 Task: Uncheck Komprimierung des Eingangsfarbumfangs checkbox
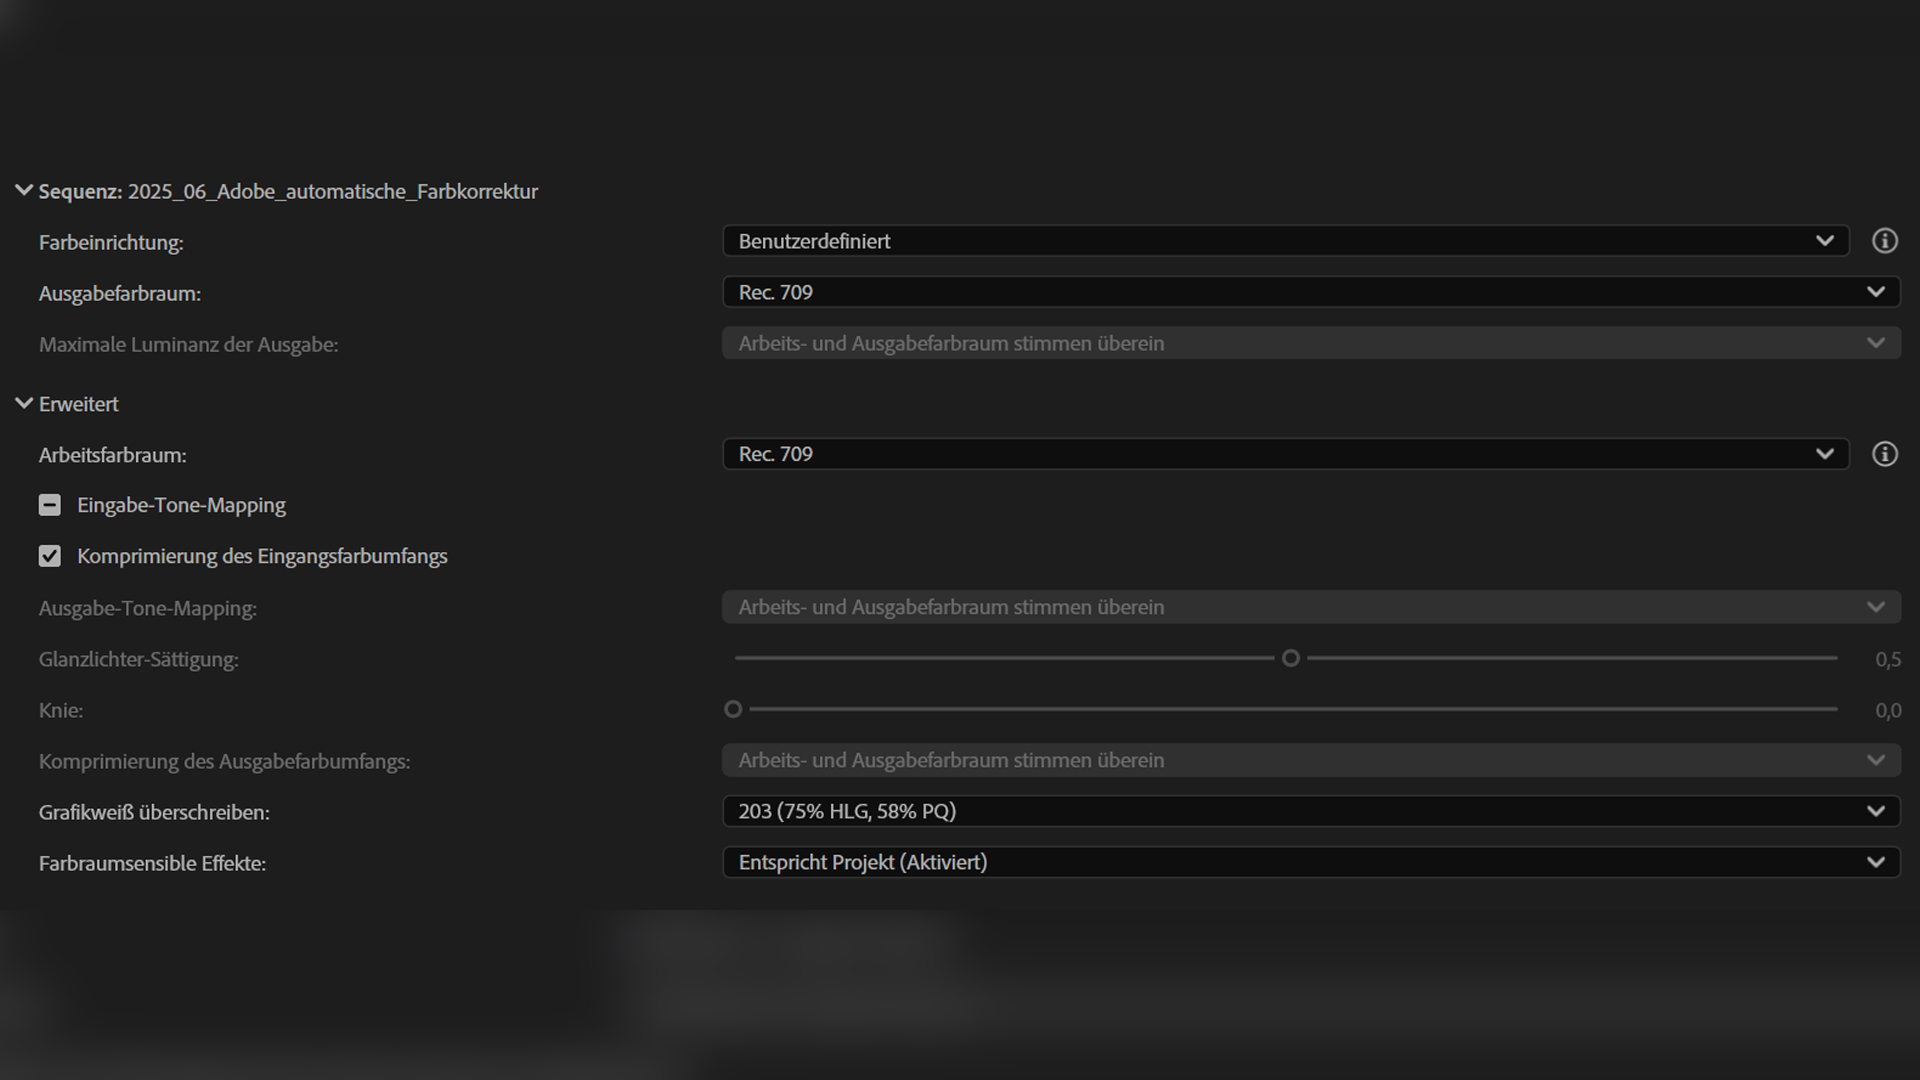click(x=50, y=556)
